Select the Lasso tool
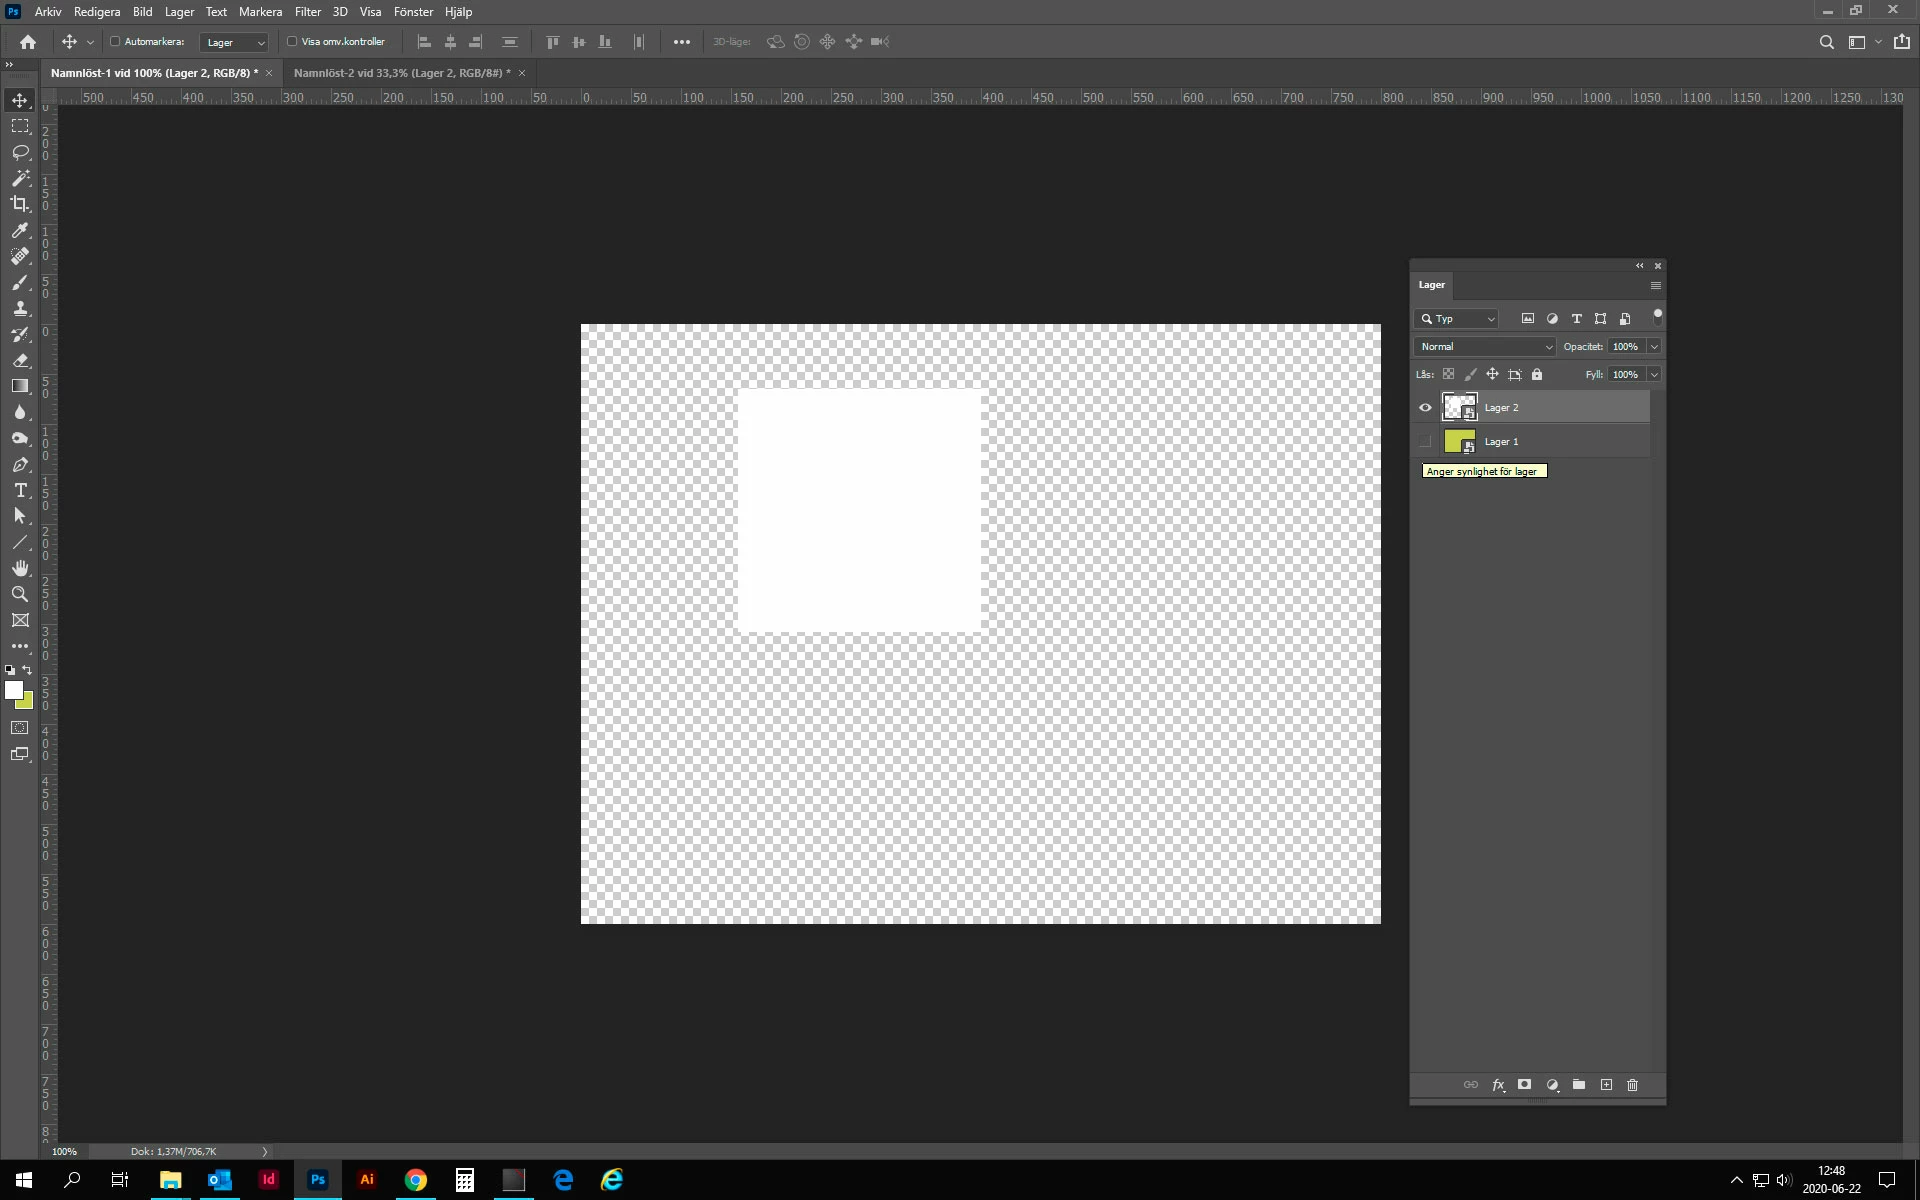1920x1200 pixels. pos(20,152)
